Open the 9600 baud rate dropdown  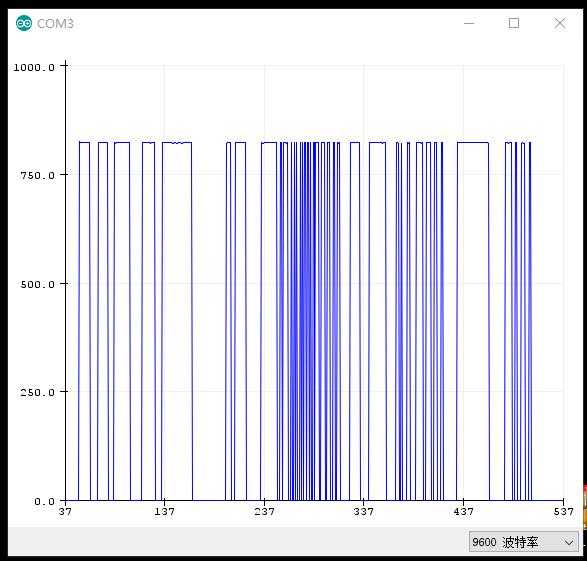tap(523, 542)
